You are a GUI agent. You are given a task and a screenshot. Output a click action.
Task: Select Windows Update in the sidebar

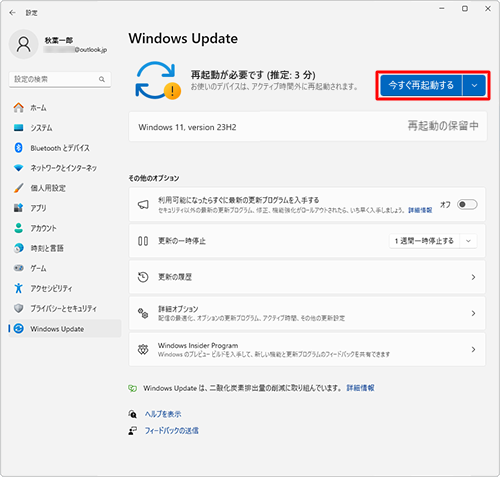(x=65, y=328)
